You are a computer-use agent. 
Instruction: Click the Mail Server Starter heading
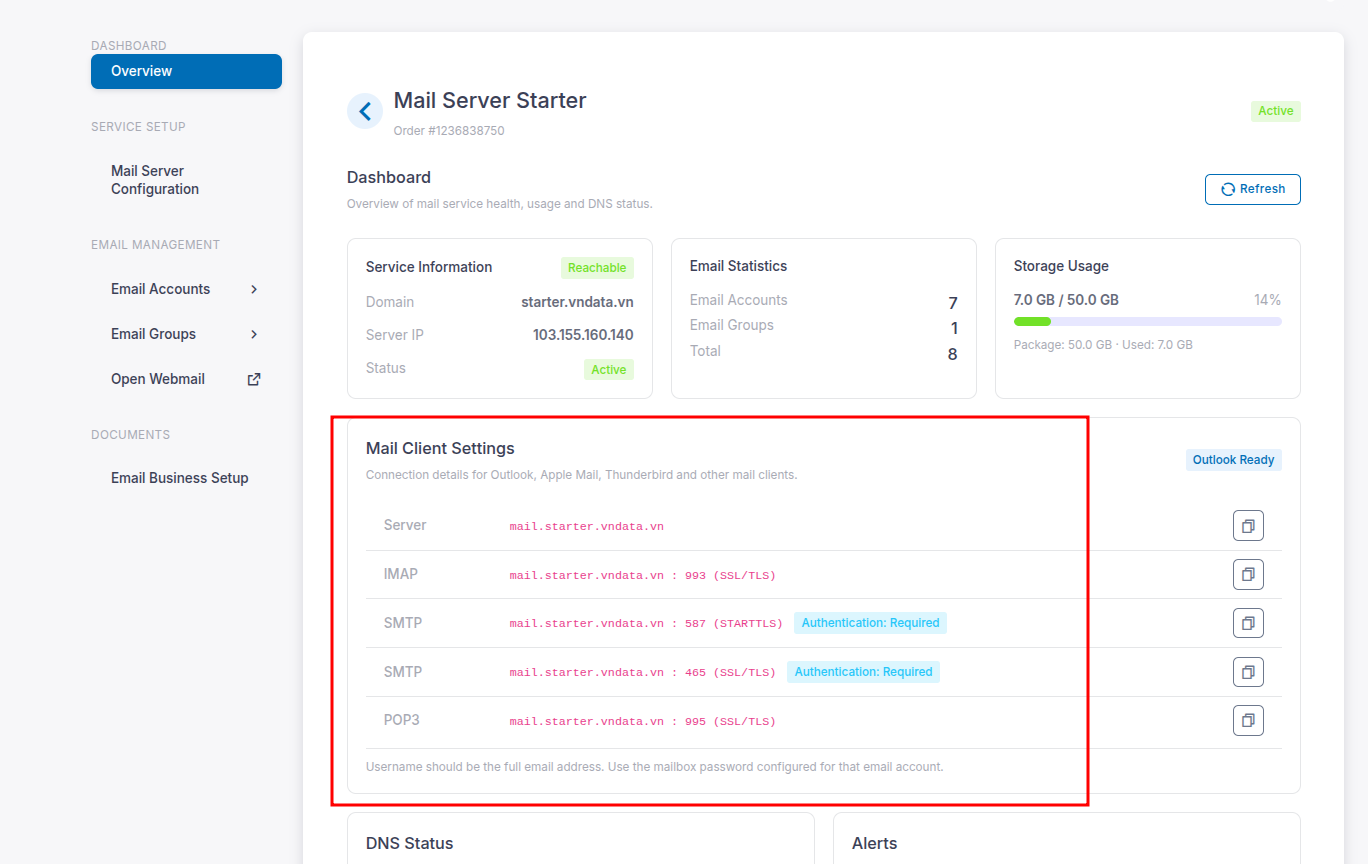tap(490, 100)
